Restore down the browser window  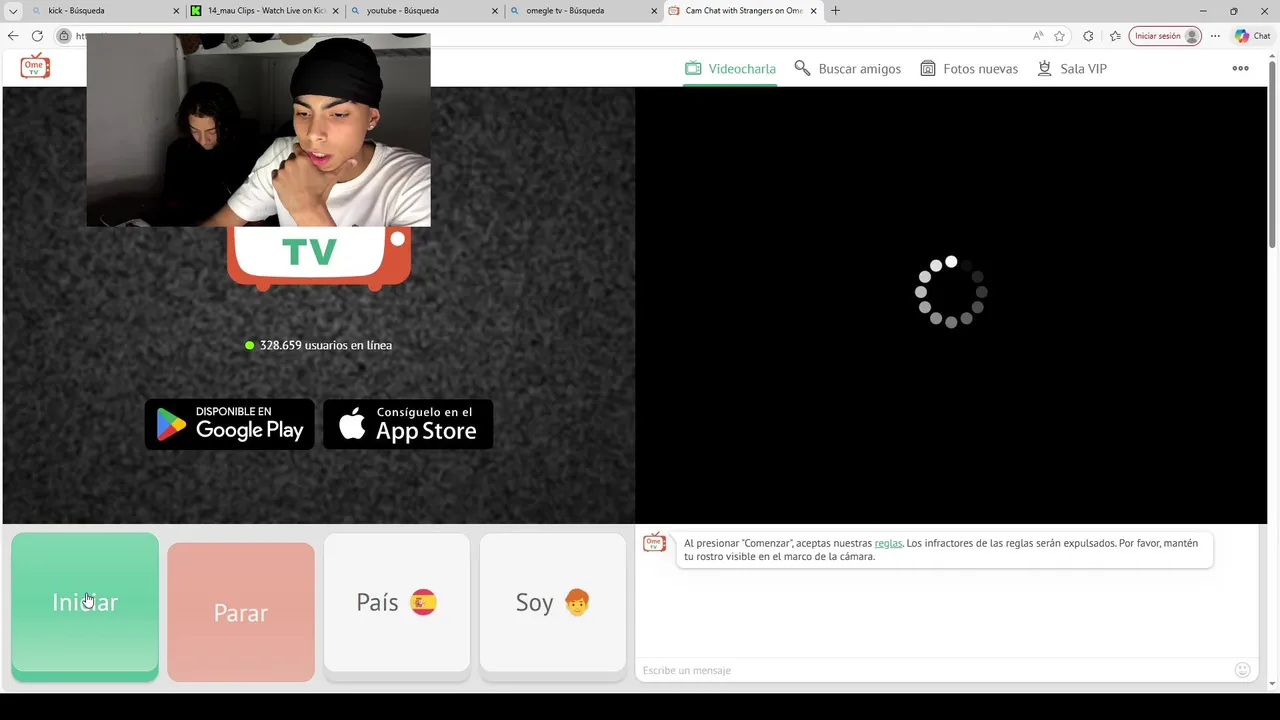pos(1233,11)
